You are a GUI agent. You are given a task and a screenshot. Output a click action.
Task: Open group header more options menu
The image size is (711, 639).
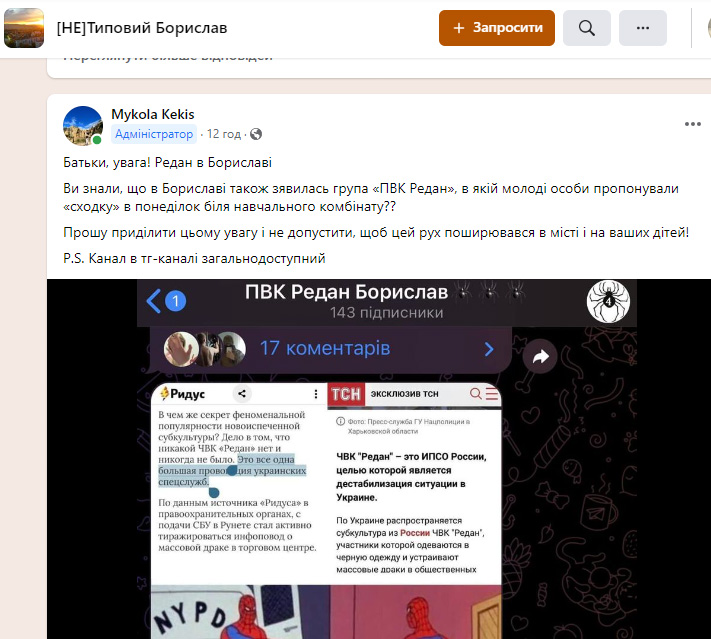point(643,28)
